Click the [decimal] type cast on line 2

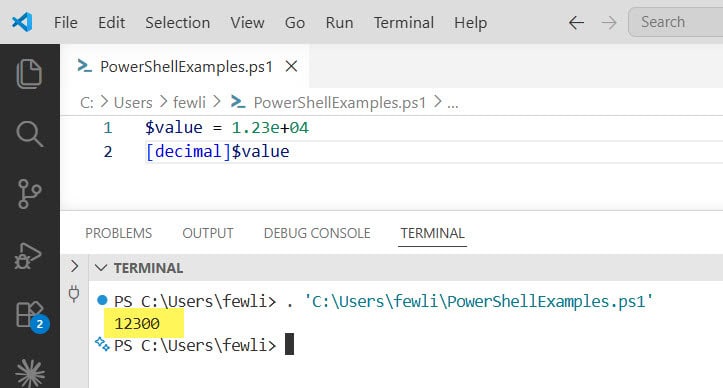[188, 152]
